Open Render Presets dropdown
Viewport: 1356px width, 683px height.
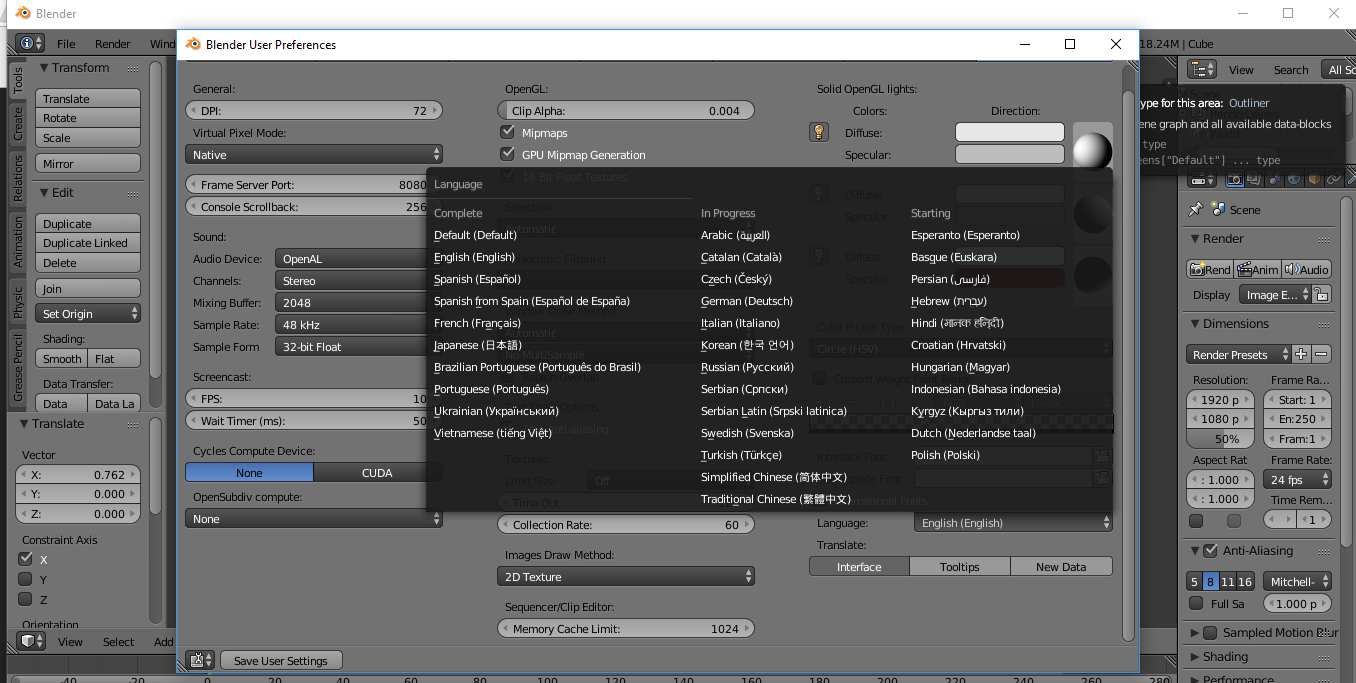coord(1238,354)
